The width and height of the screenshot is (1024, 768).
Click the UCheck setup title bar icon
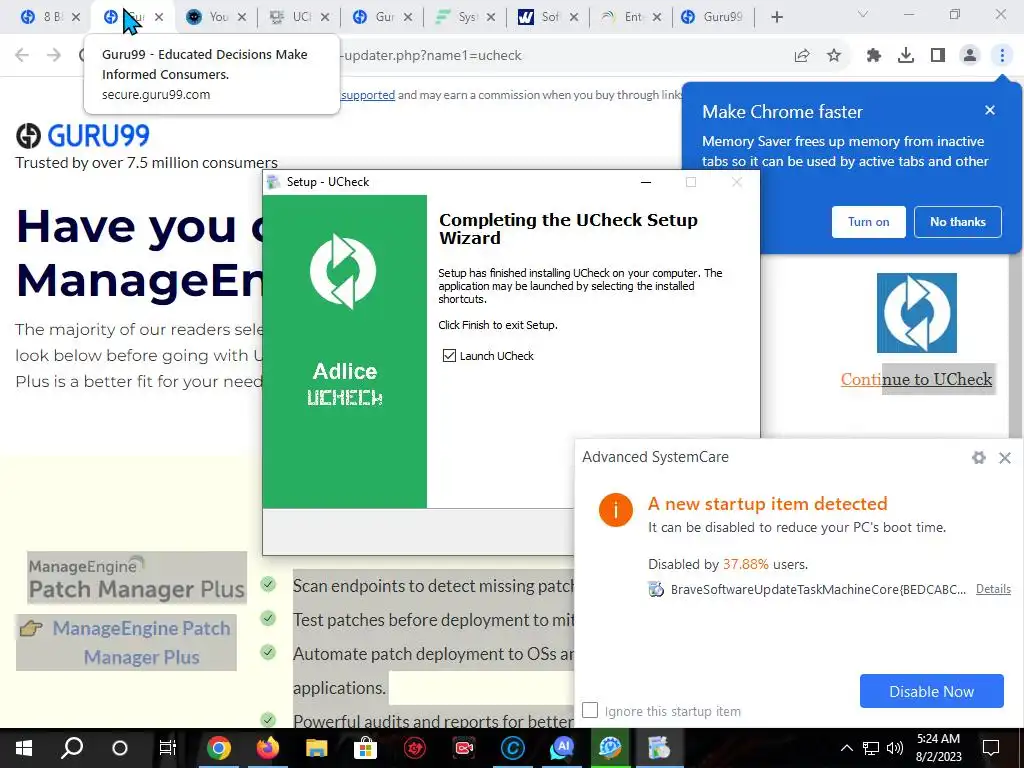tap(273, 182)
